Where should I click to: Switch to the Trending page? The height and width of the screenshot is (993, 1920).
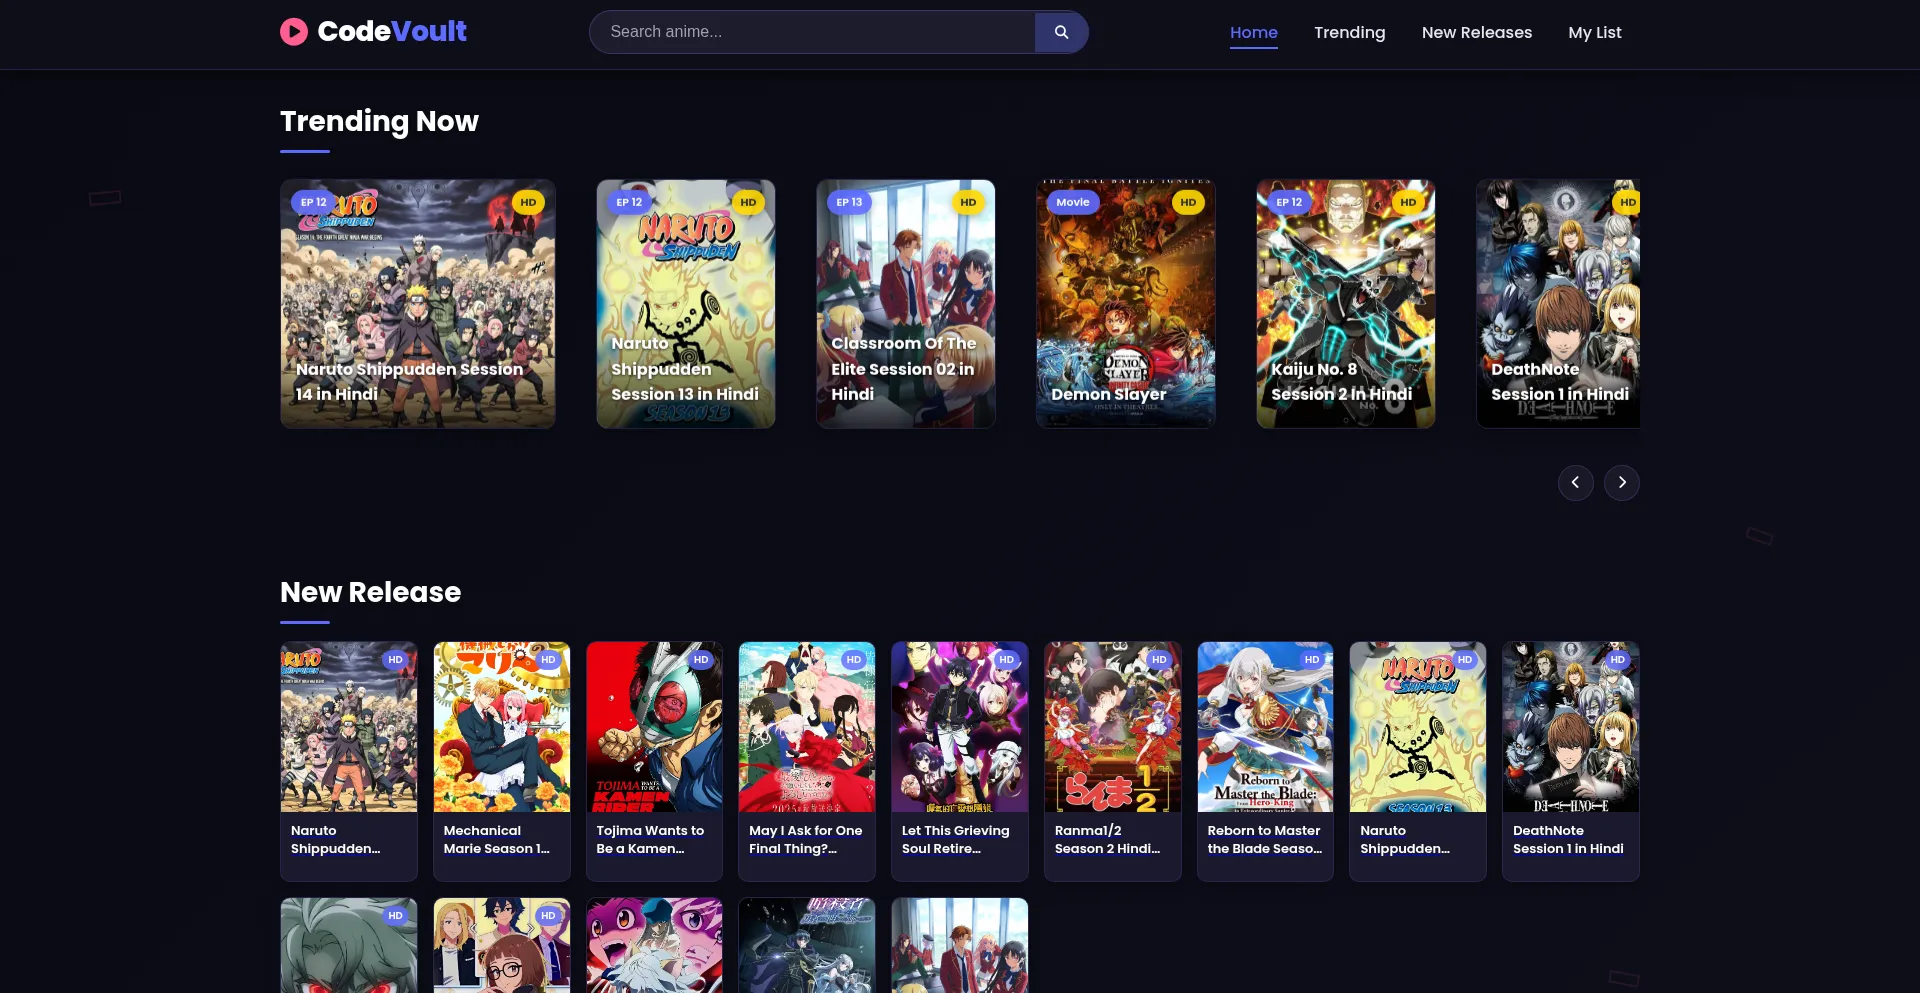tap(1349, 33)
